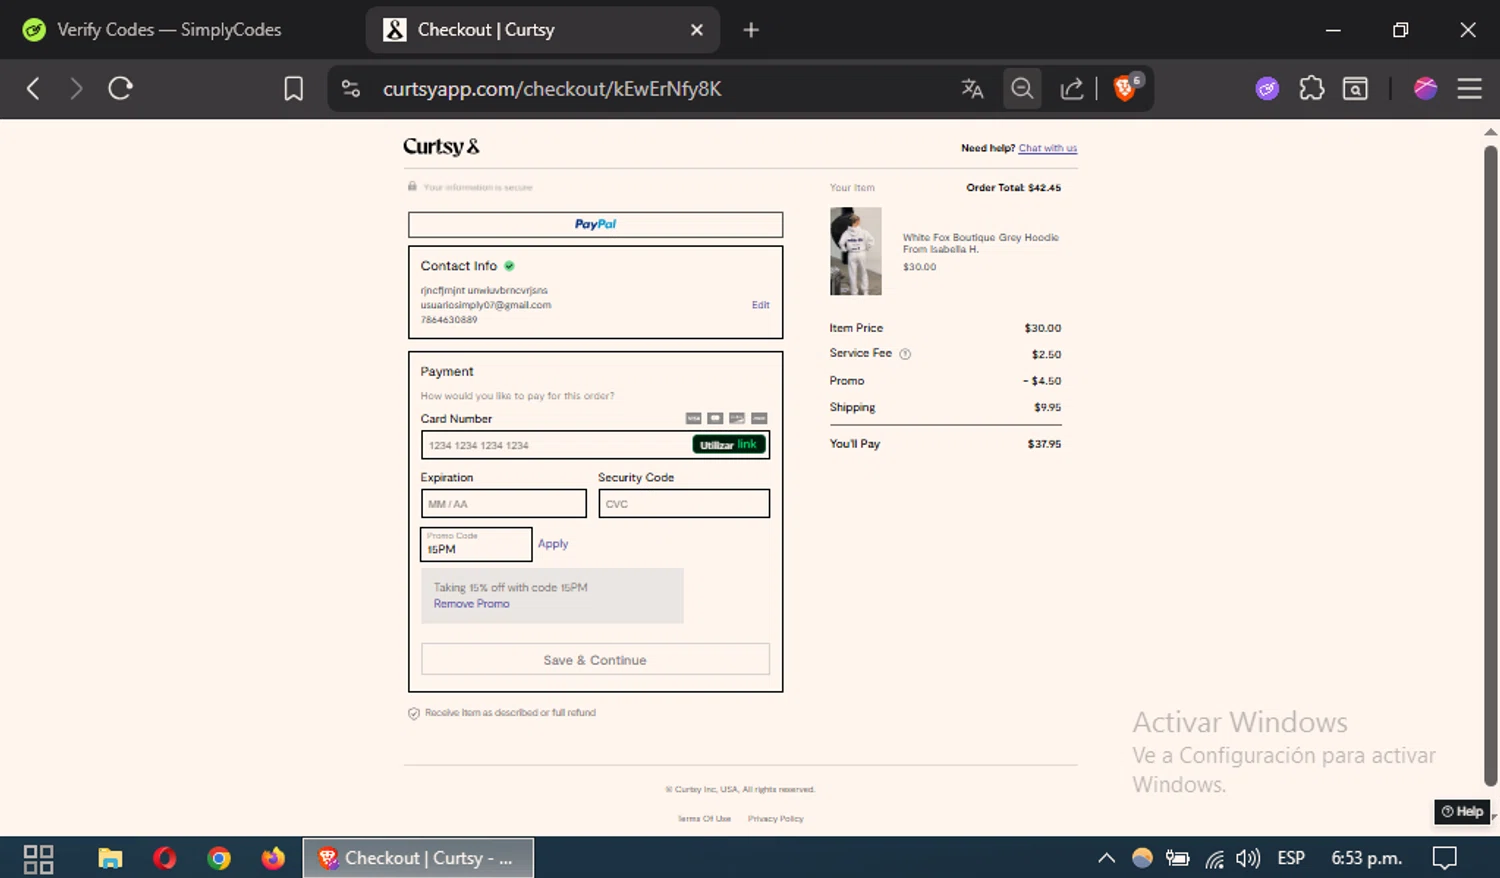Click the green Contact Info checkmark
Viewport: 1500px width, 878px height.
(509, 266)
